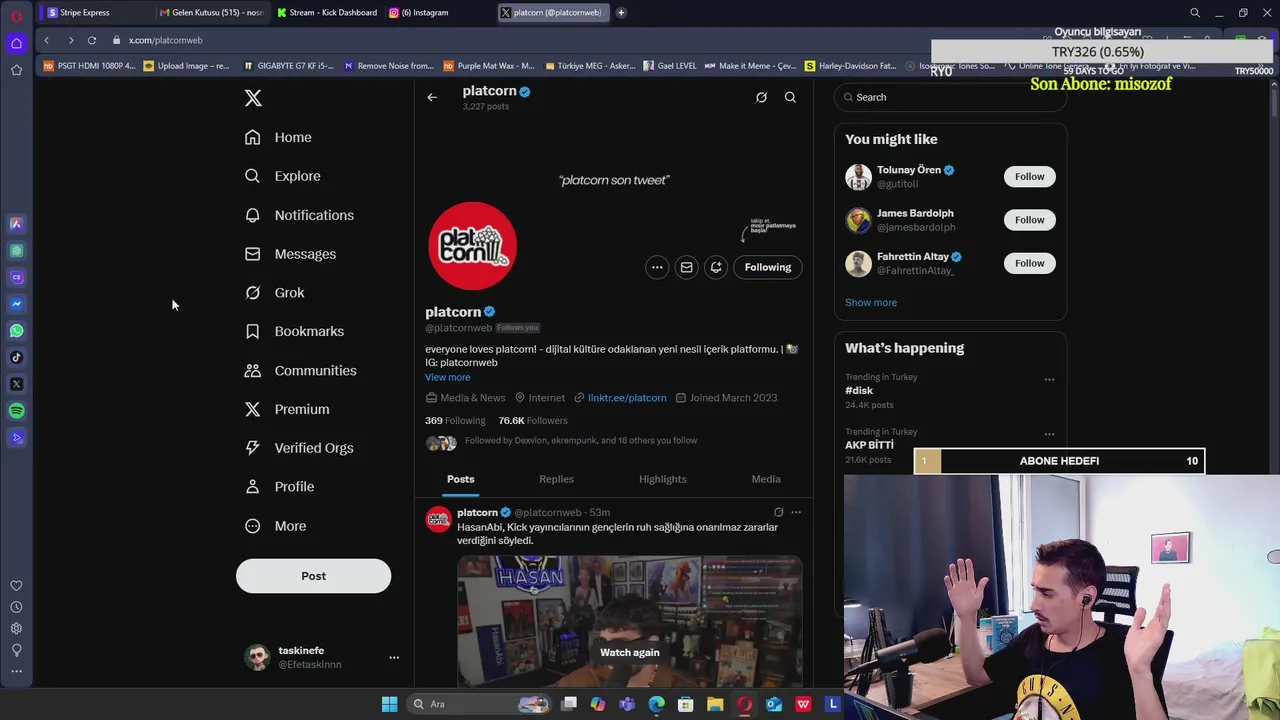
Task: Open the #disk trending topic
Action: coord(859,391)
